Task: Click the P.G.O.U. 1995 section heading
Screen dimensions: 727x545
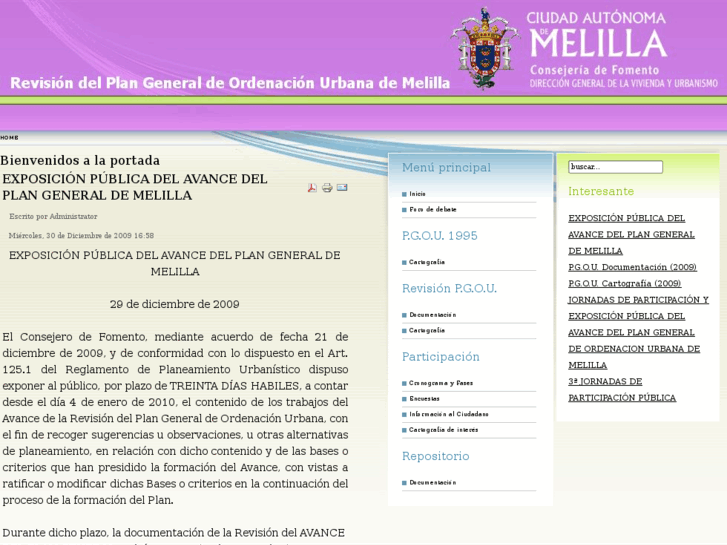Action: [x=440, y=236]
